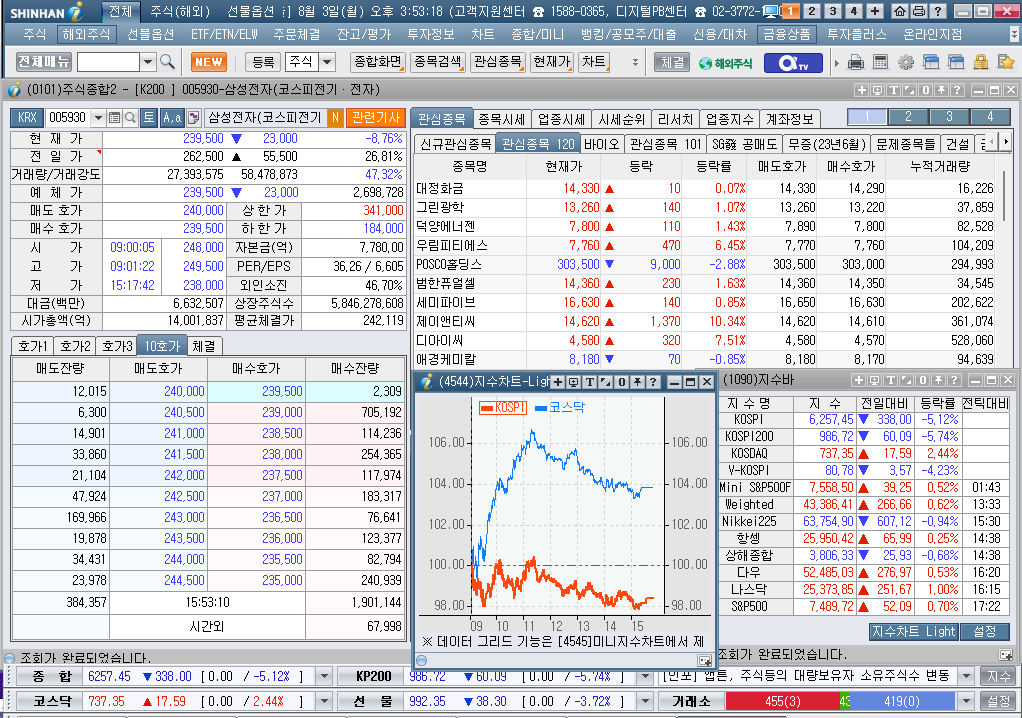Toggle the 코스닥 legend series in chart
The image size is (1022, 718).
(x=560, y=407)
